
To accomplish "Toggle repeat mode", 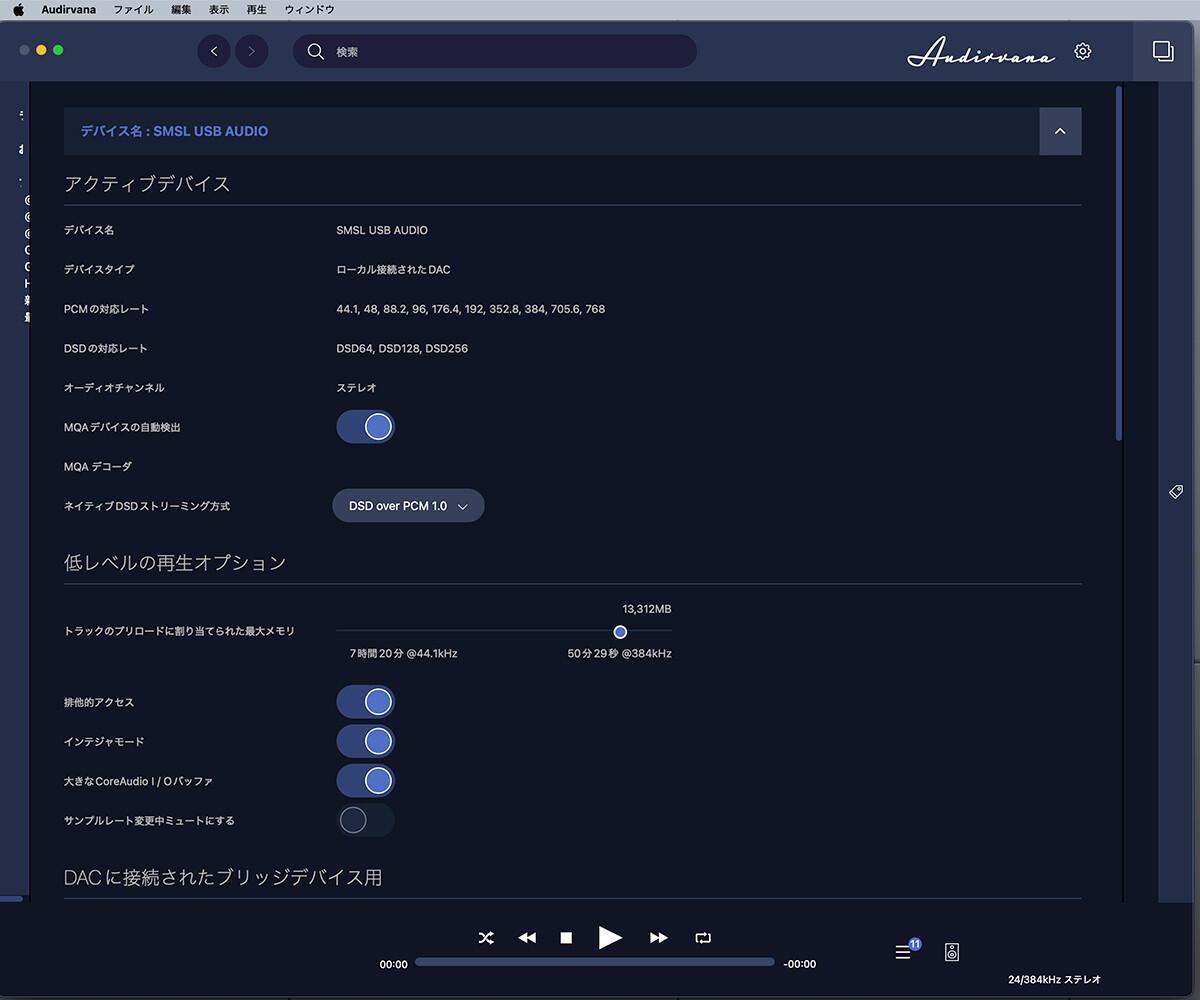I will pyautogui.click(x=703, y=938).
